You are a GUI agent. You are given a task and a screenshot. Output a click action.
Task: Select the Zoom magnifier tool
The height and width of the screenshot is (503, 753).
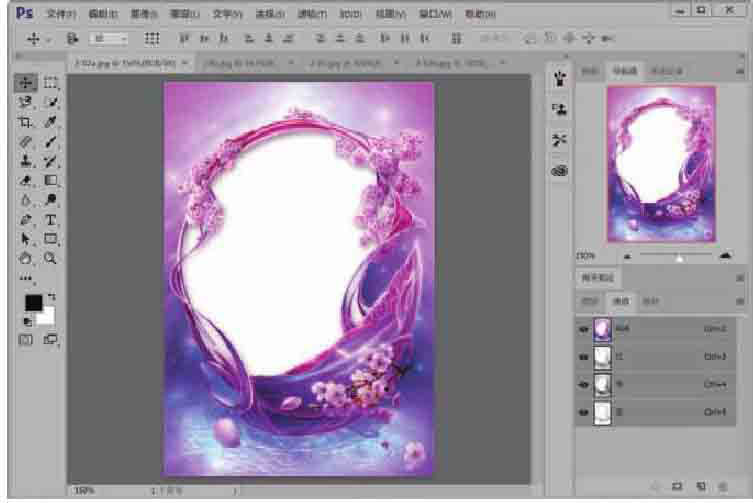(x=50, y=258)
